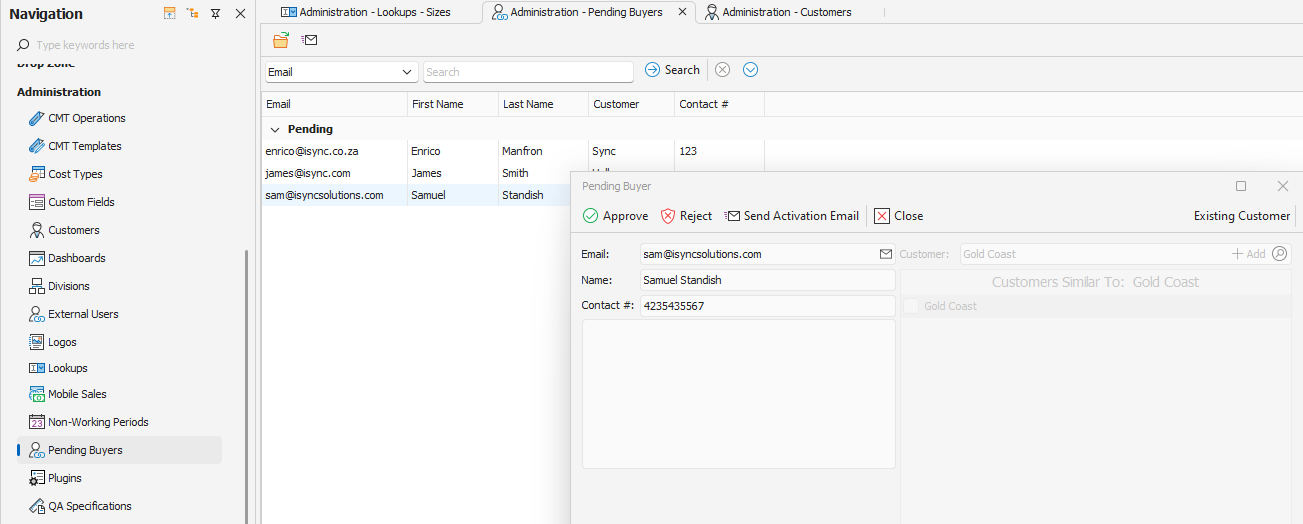Select the sam@isyncsolutions.com grid row

pyautogui.click(x=416, y=195)
